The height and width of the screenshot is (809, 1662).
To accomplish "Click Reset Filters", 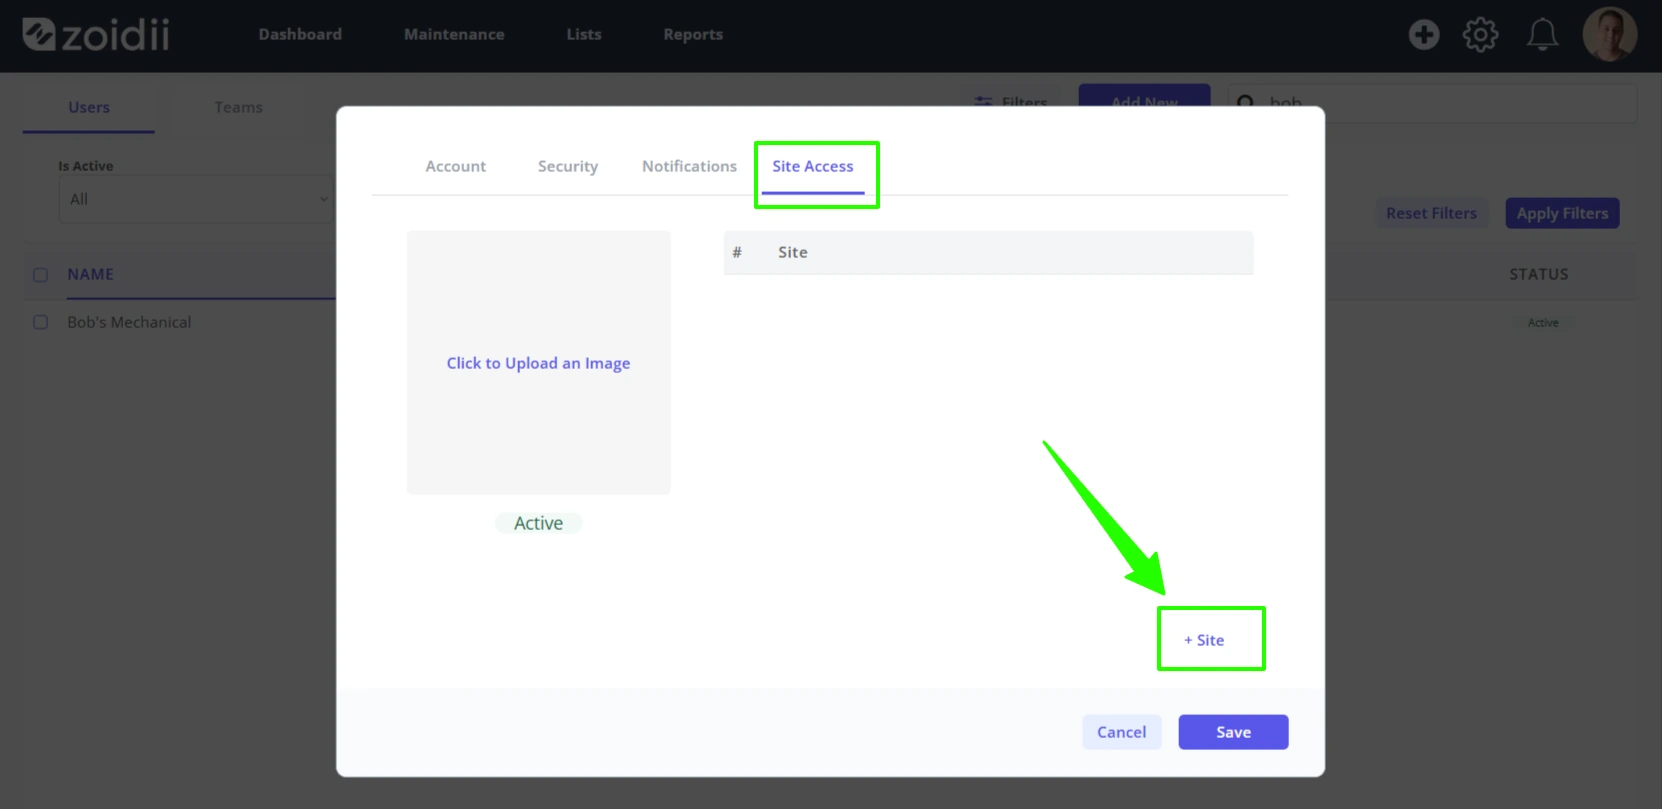I will (x=1431, y=213).
